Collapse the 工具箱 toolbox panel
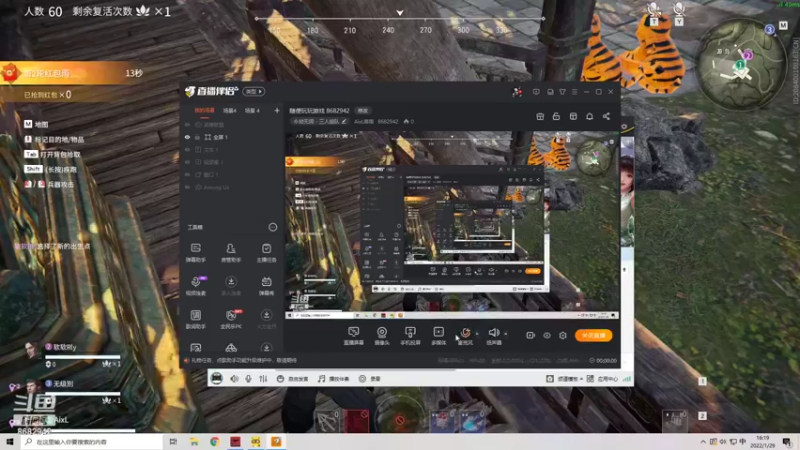Screen dimensions: 800x450 coord(273,227)
